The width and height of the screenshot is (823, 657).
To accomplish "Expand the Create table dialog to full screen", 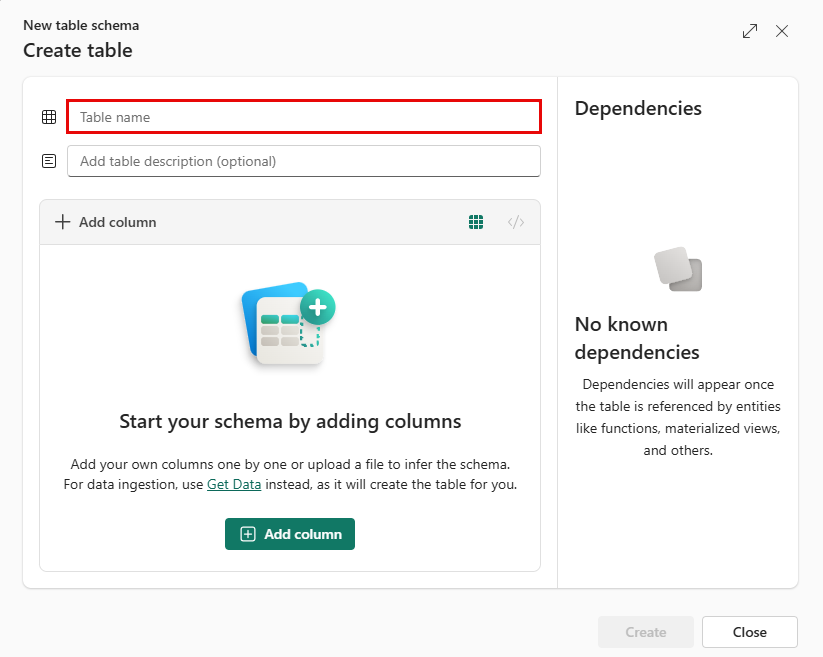I will pyautogui.click(x=749, y=31).
